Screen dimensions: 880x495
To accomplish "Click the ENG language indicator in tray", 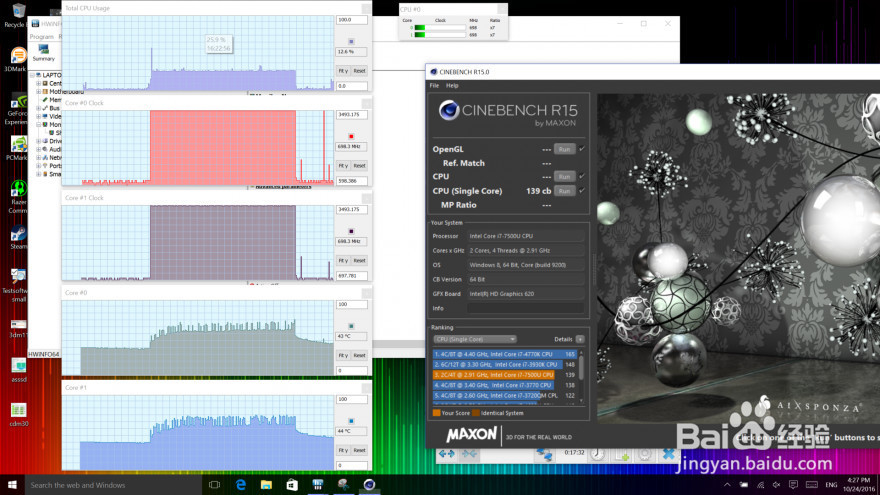I will point(831,484).
